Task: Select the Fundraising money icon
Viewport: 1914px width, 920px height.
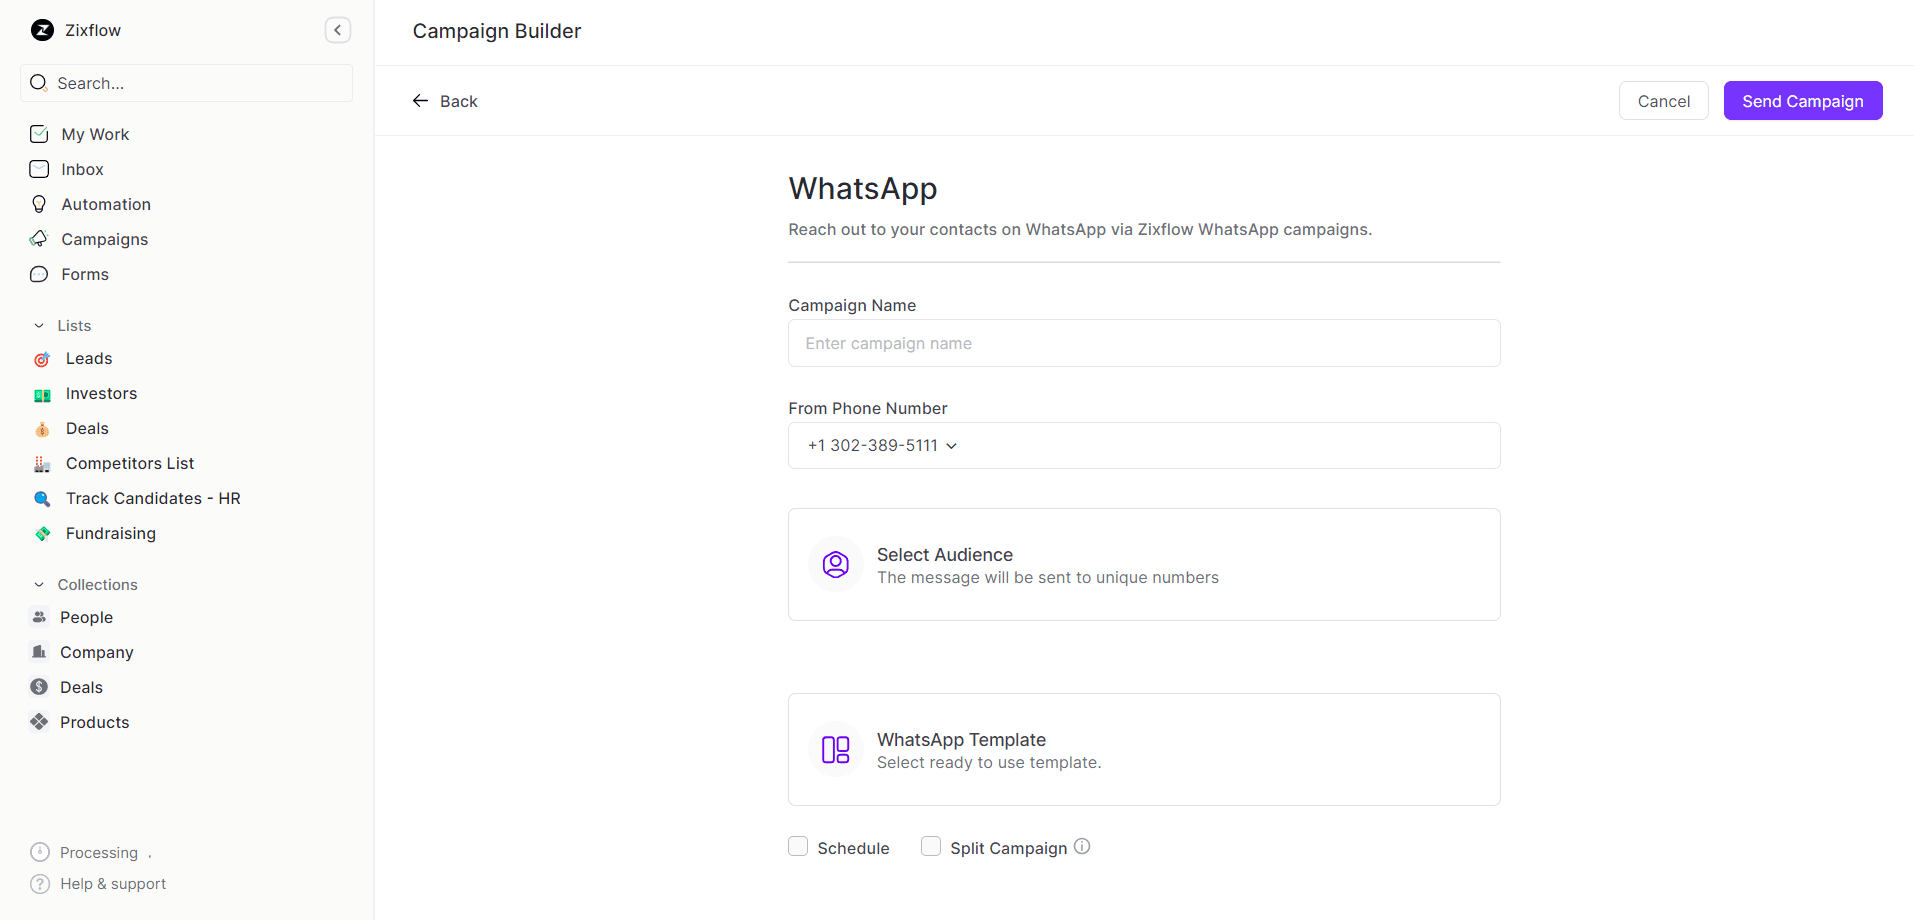Action: [x=41, y=533]
